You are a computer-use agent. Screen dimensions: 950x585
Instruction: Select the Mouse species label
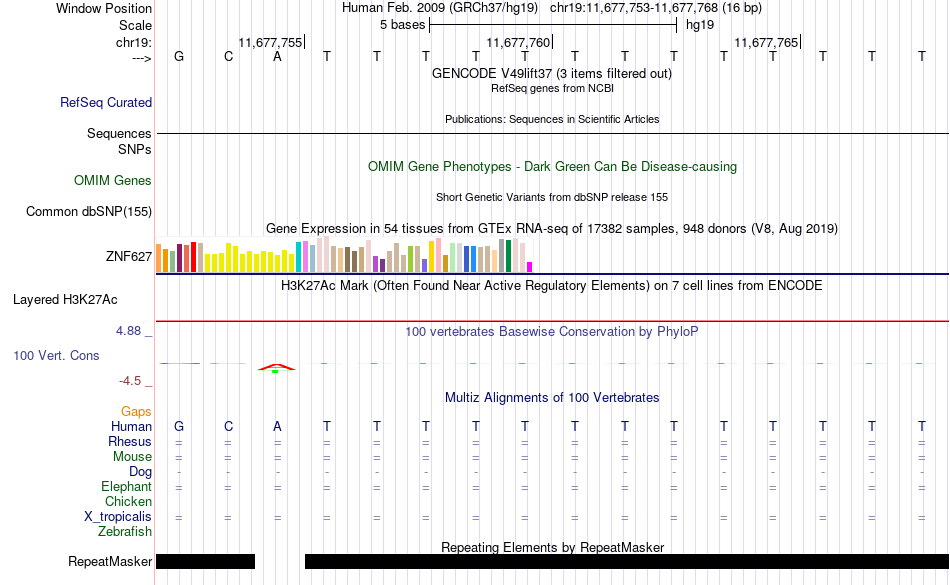coord(132,457)
